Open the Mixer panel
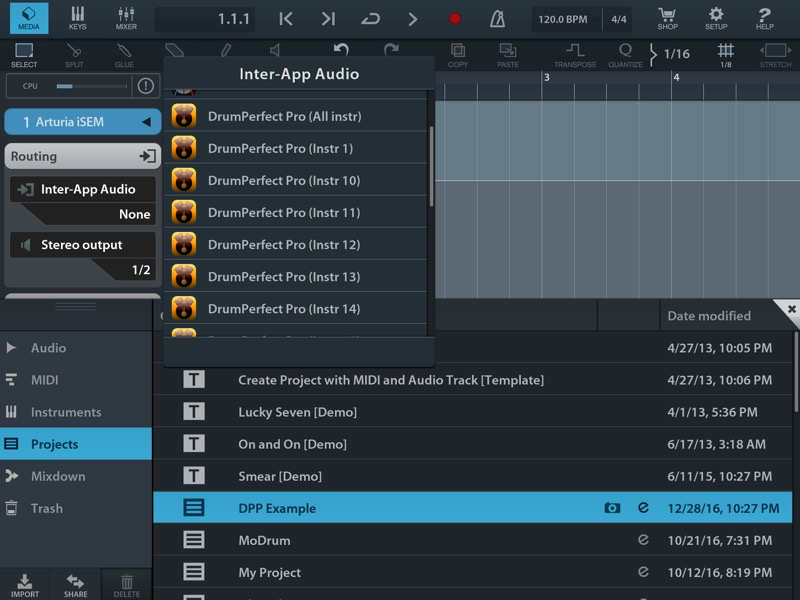 tap(126, 18)
